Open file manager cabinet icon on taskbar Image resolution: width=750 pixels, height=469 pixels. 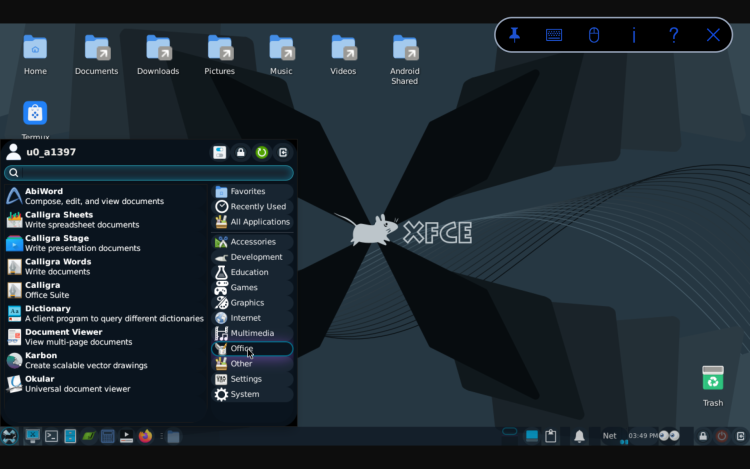point(70,436)
